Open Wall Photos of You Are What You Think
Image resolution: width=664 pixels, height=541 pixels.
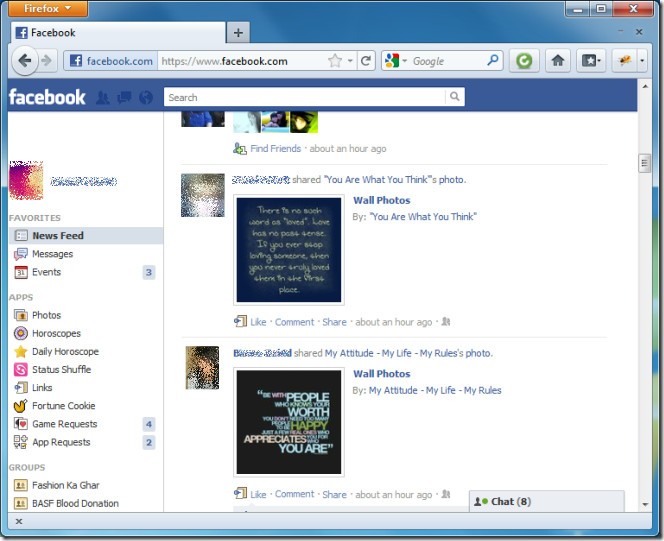382,200
